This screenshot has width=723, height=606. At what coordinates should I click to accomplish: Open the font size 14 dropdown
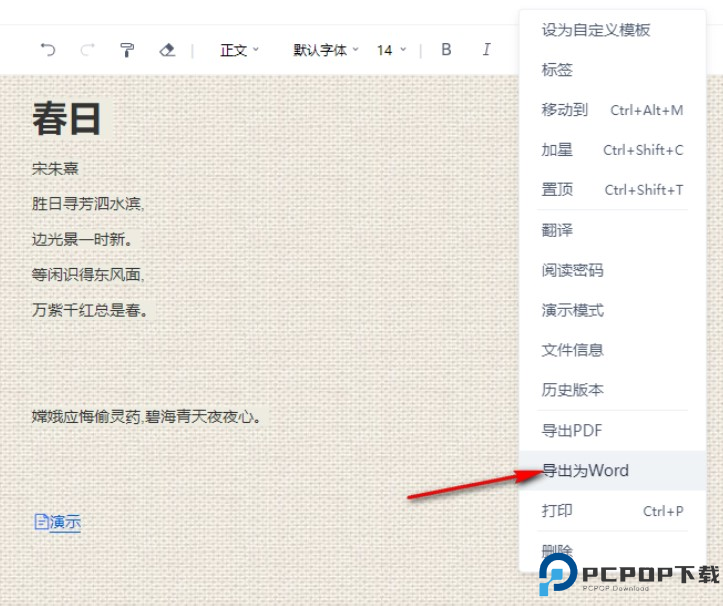pyautogui.click(x=391, y=50)
